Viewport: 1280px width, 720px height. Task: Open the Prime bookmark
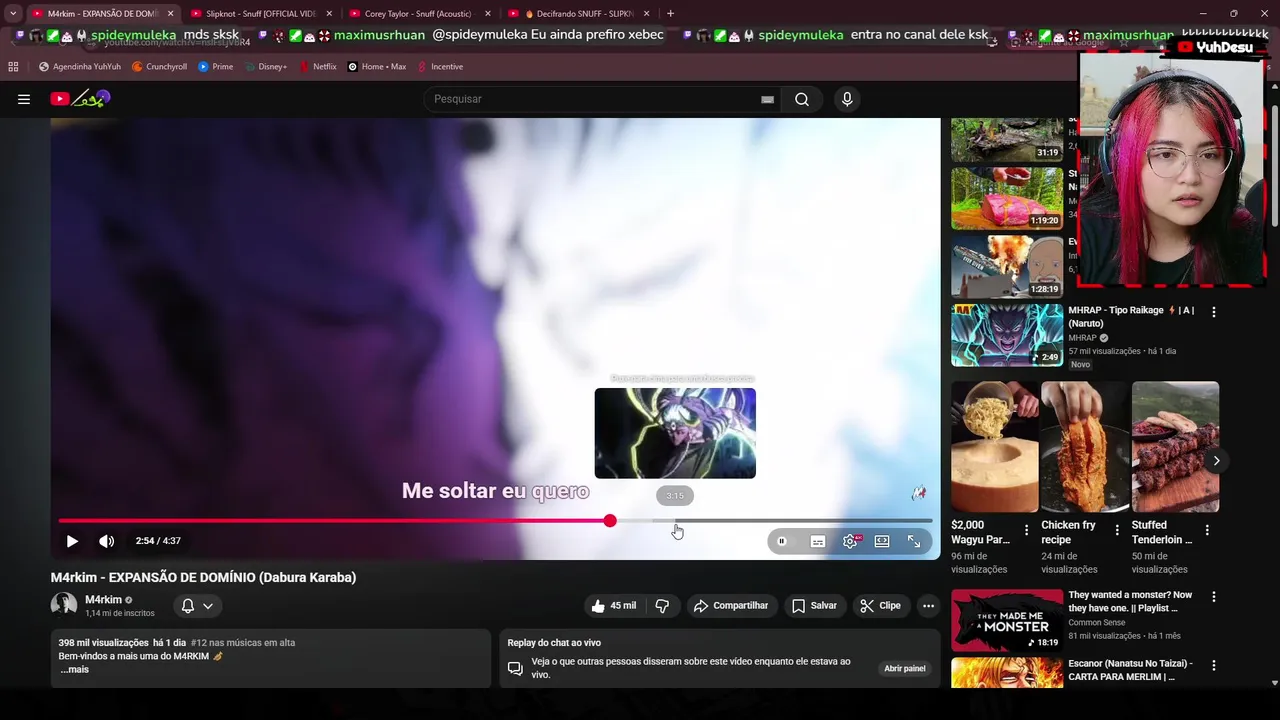[x=215, y=67]
